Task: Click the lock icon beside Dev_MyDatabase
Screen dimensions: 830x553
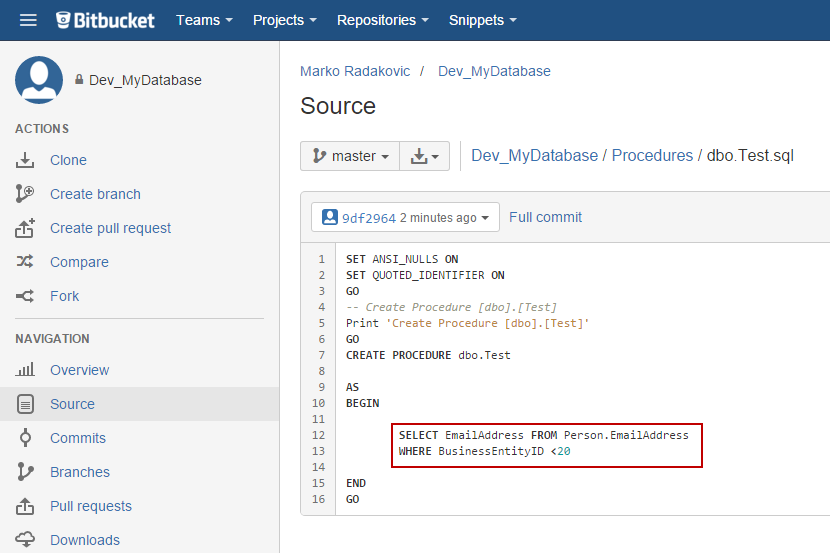Action: coord(79,79)
